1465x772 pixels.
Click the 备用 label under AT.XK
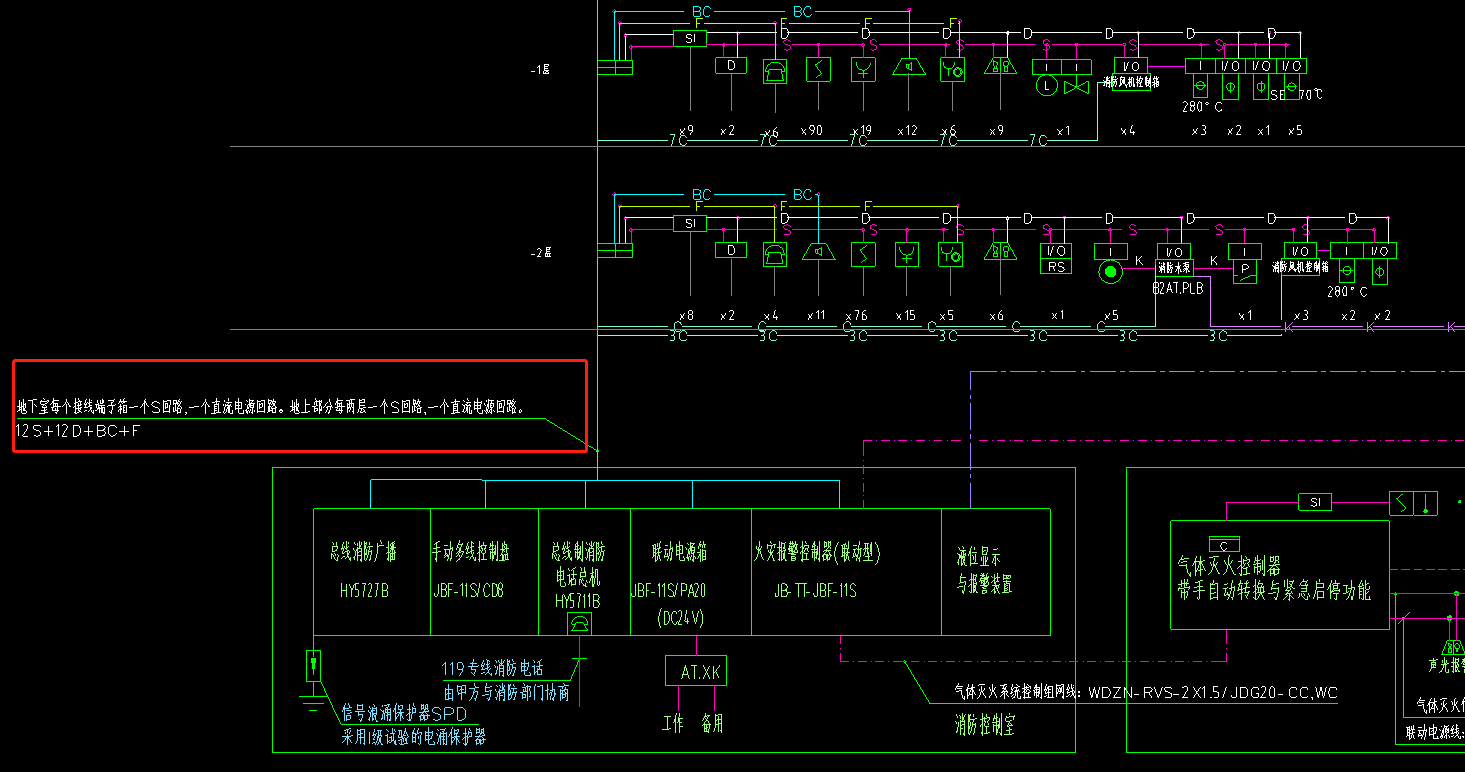tap(712, 724)
